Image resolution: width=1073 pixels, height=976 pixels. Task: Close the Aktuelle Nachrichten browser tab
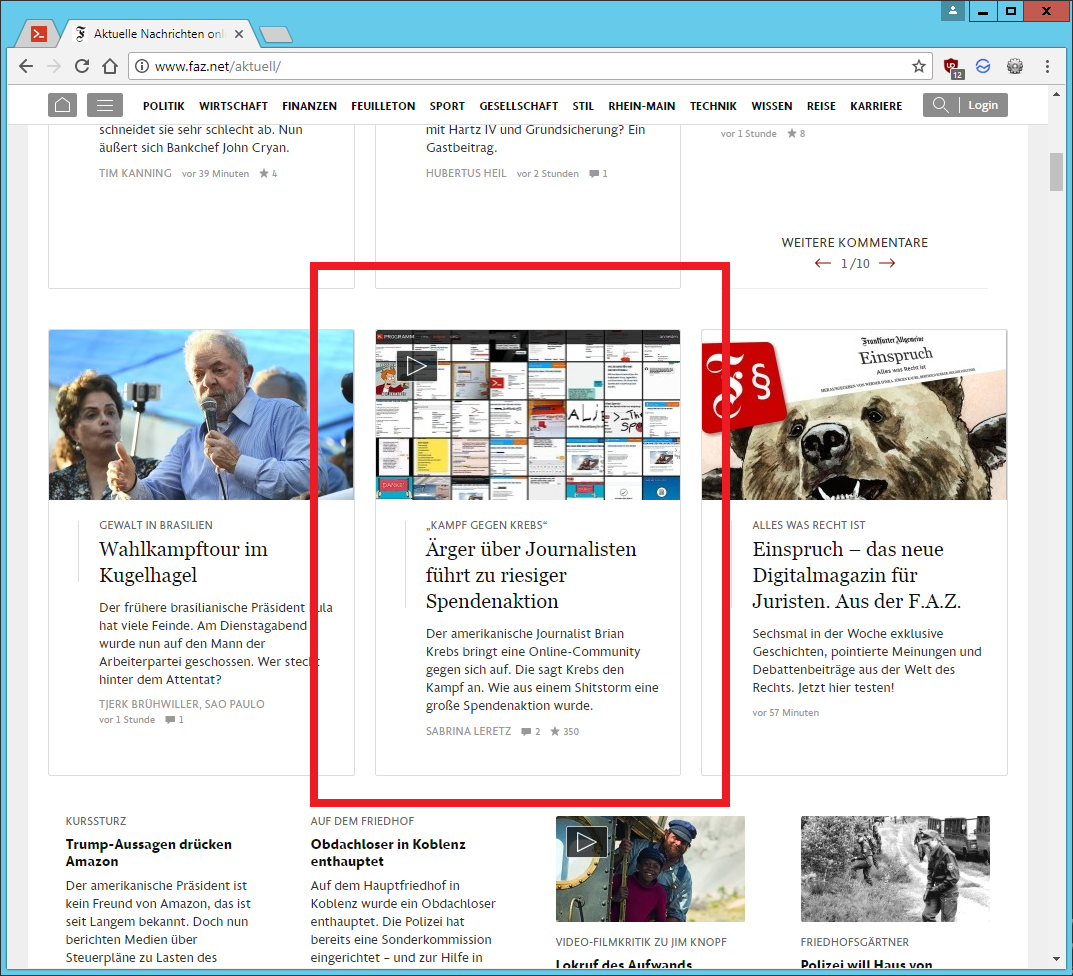[x=239, y=34]
